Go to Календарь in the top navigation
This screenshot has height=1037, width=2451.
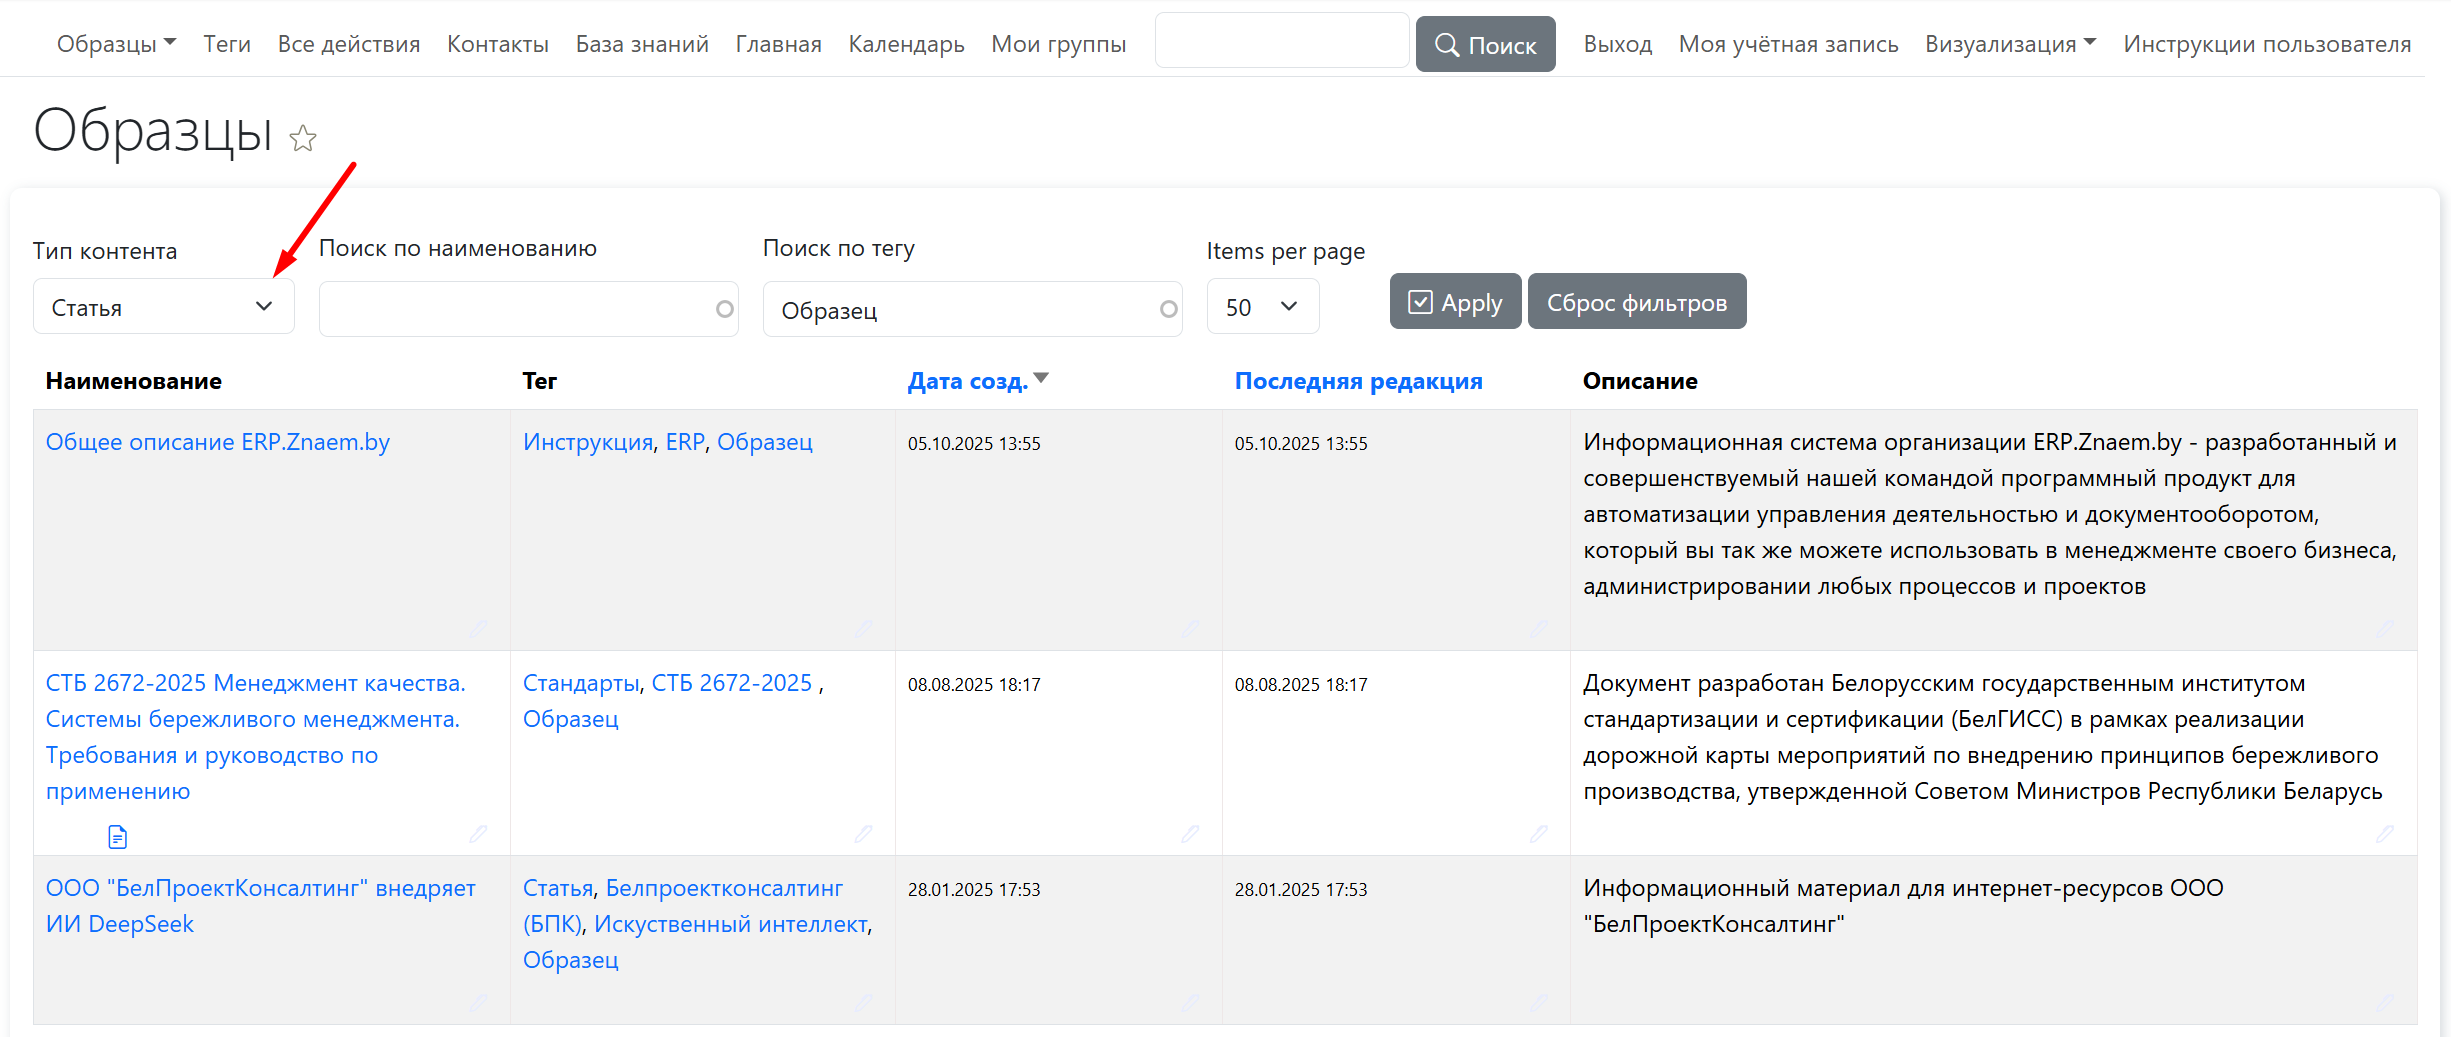[x=906, y=44]
